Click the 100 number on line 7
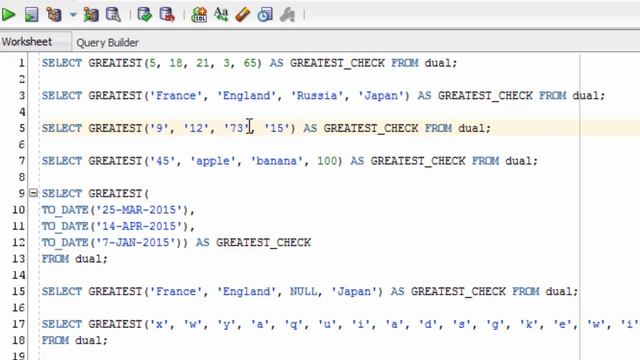The height and width of the screenshot is (360, 640). 327,161
